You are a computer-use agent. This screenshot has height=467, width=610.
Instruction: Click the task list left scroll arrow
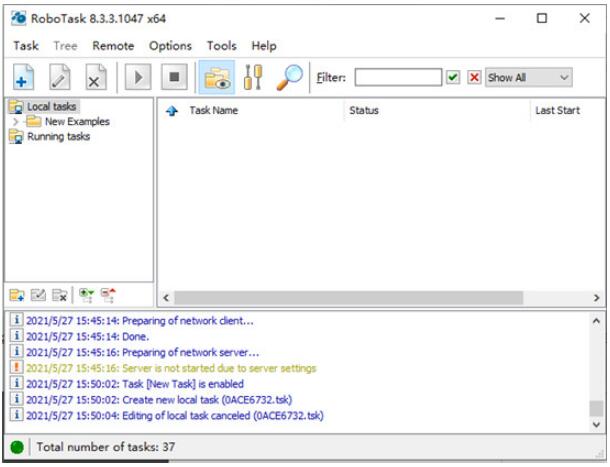coord(166,298)
